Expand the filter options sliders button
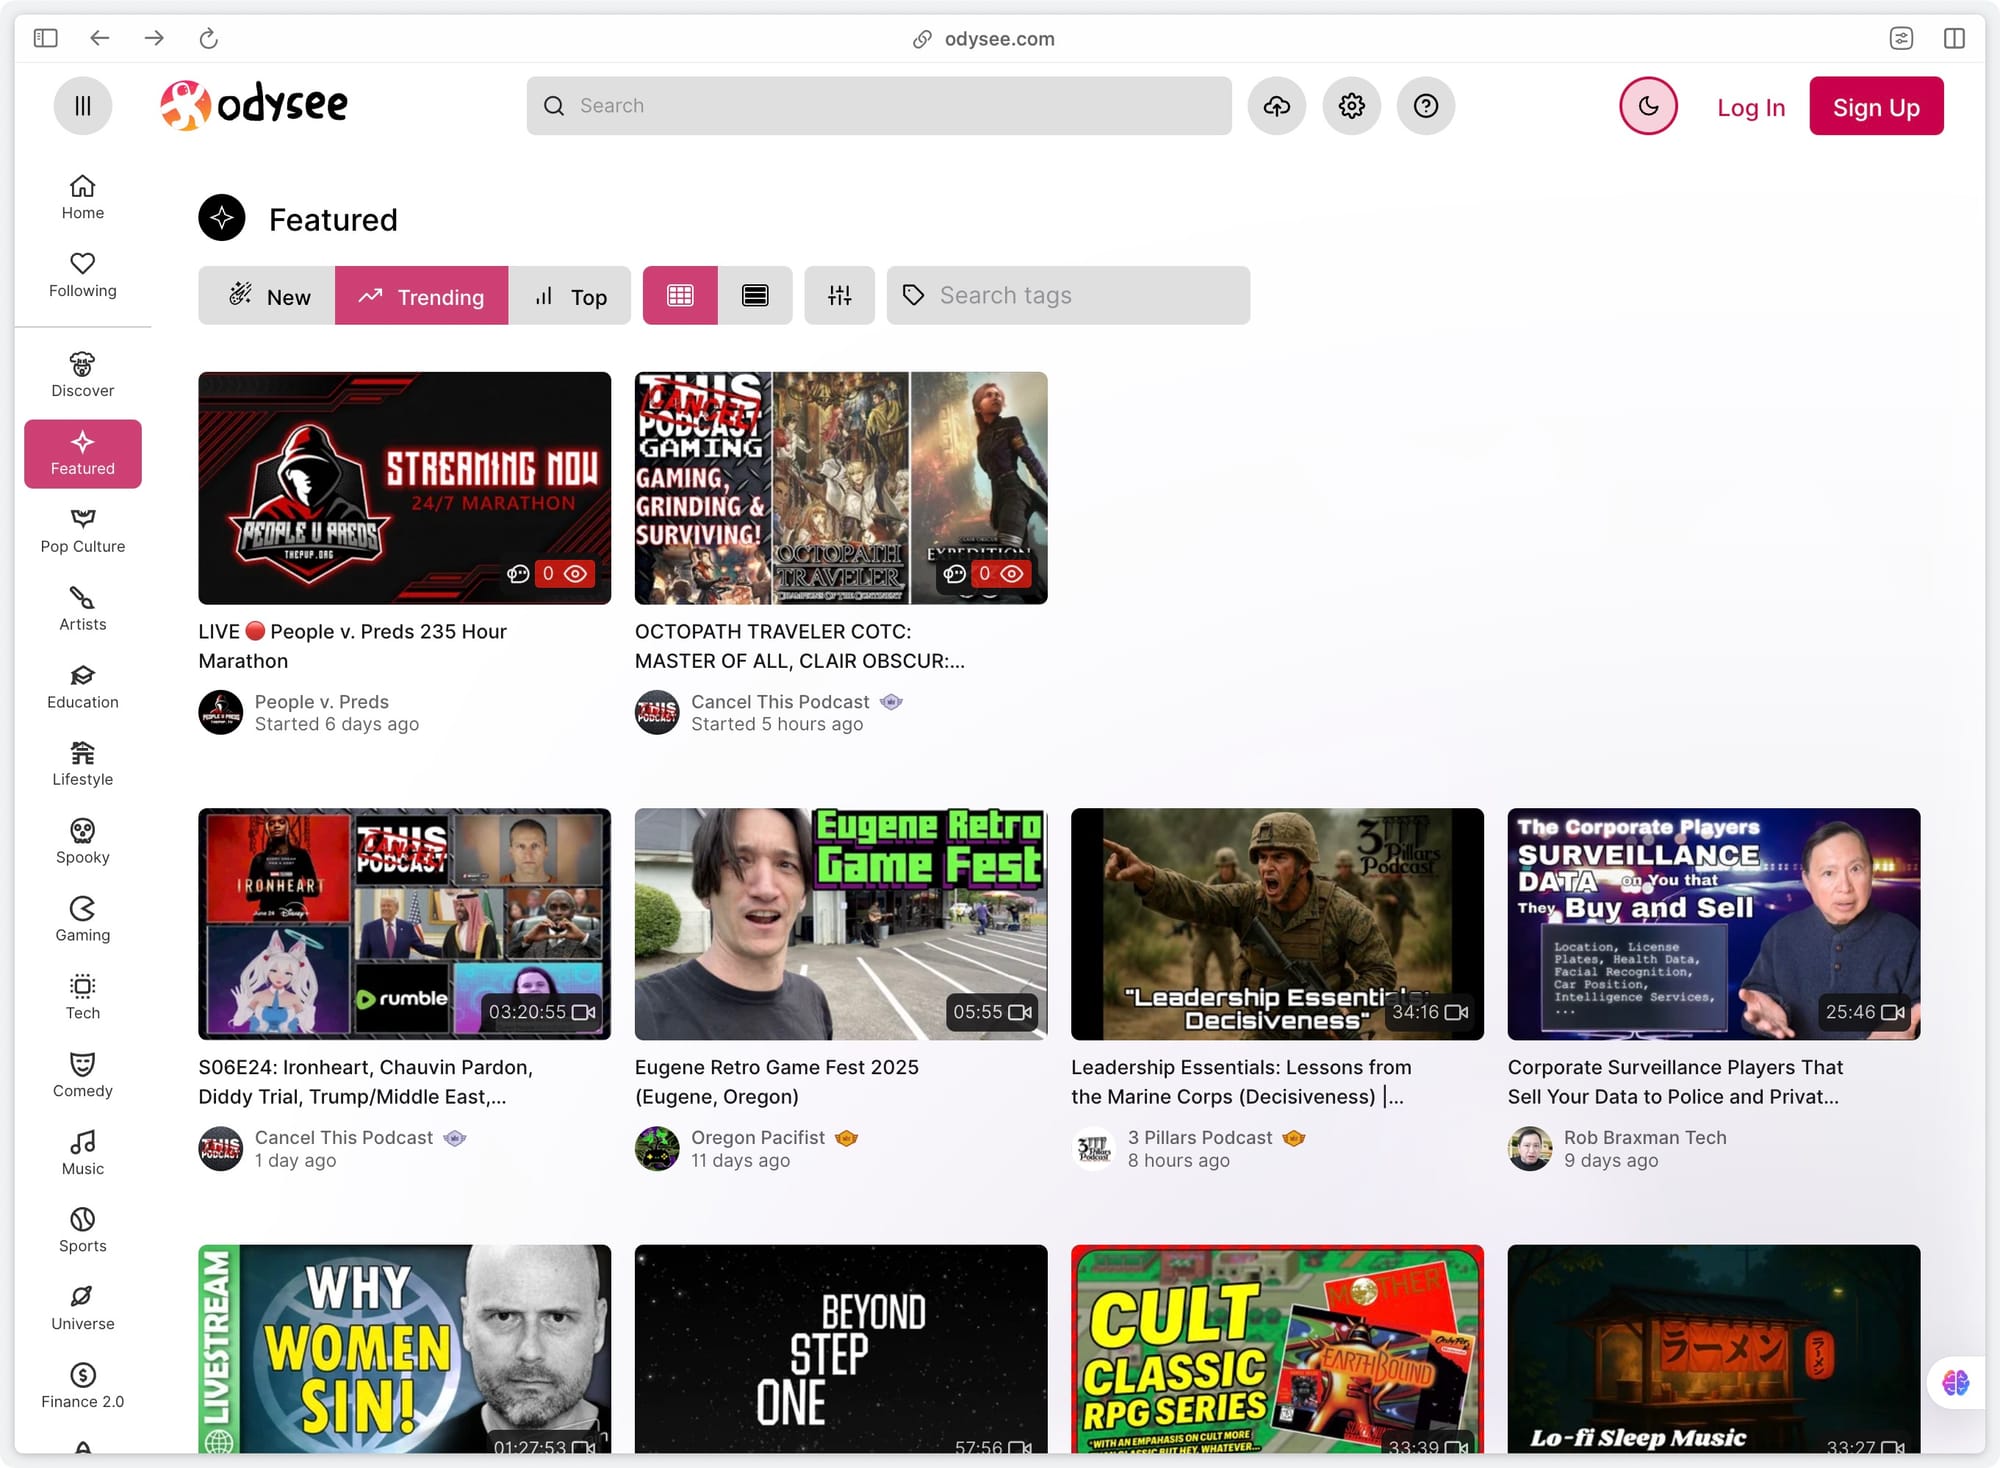 click(839, 295)
